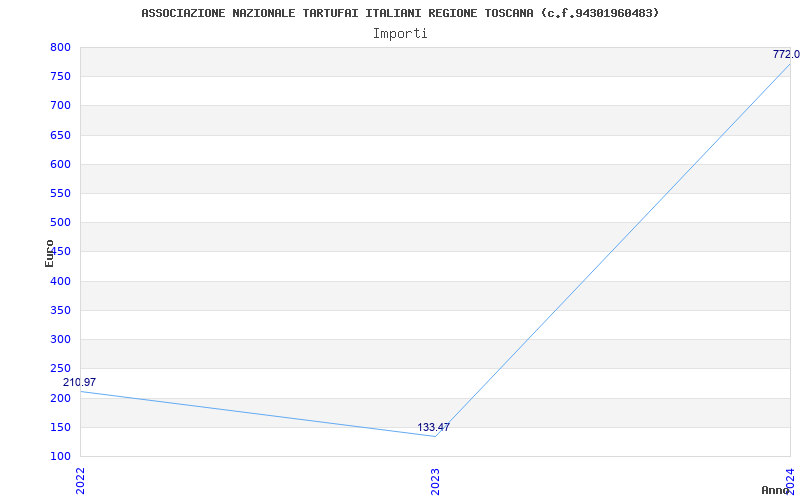
Task: Select the 2022 x-axis label
Action: pyautogui.click(x=81, y=481)
